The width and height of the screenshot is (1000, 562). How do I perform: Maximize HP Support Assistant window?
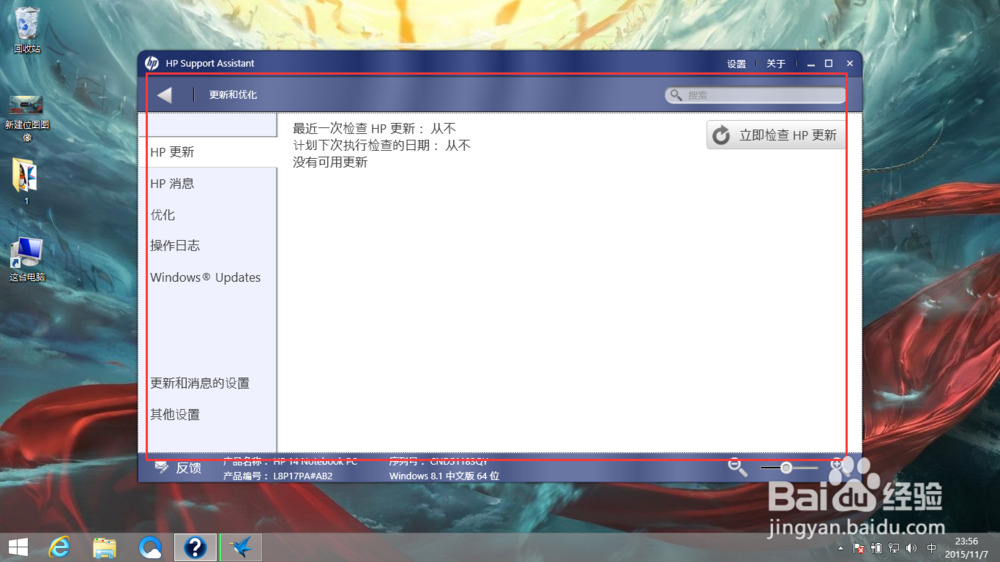(829, 64)
